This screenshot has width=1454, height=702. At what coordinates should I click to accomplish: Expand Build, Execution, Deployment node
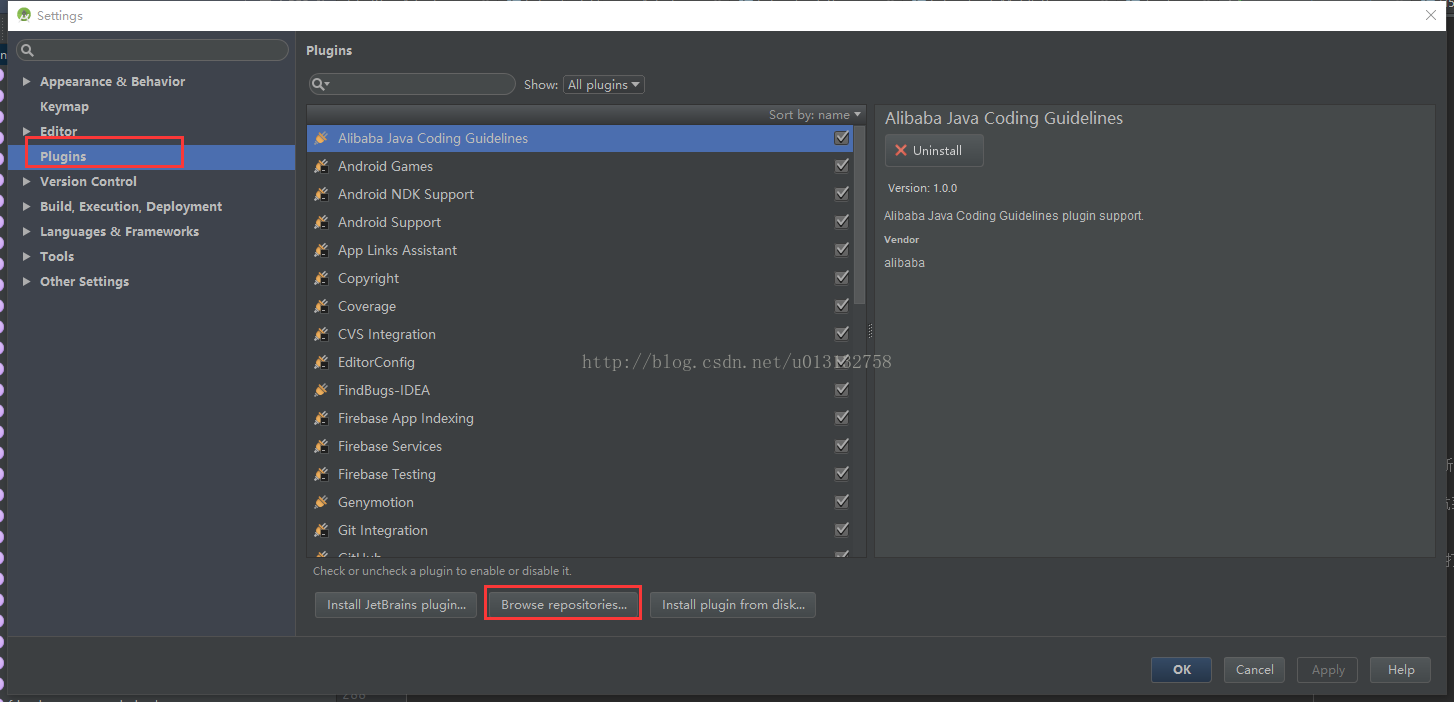click(x=27, y=206)
